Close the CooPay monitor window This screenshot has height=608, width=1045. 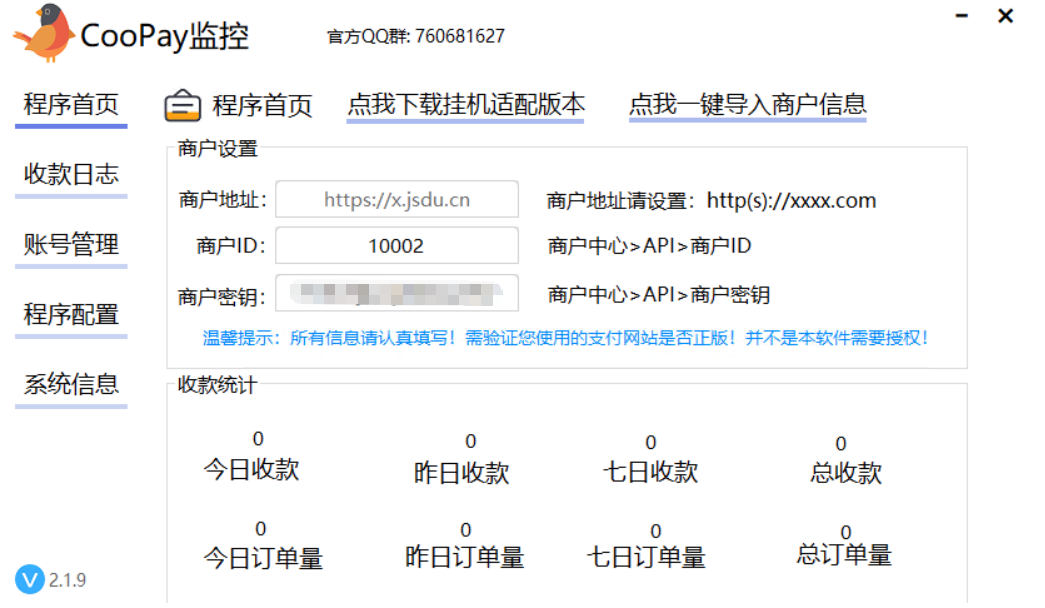coord(1006,17)
